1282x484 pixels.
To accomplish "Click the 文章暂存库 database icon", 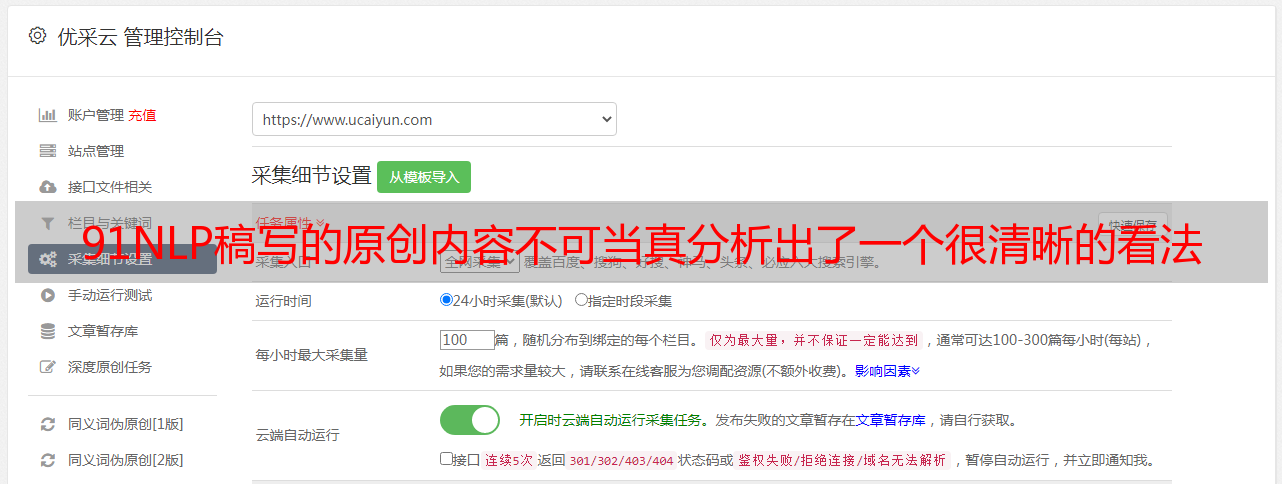I will click(x=47, y=331).
